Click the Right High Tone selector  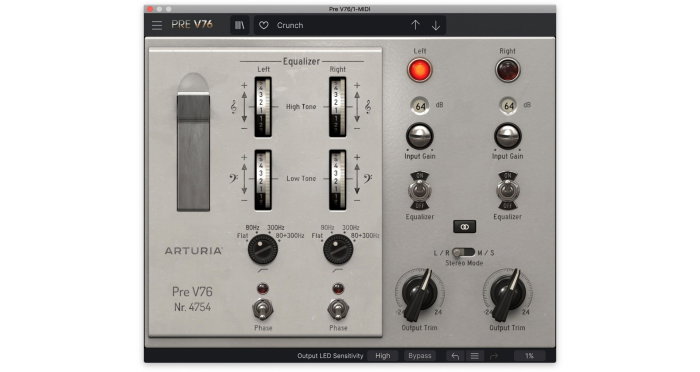[338, 107]
